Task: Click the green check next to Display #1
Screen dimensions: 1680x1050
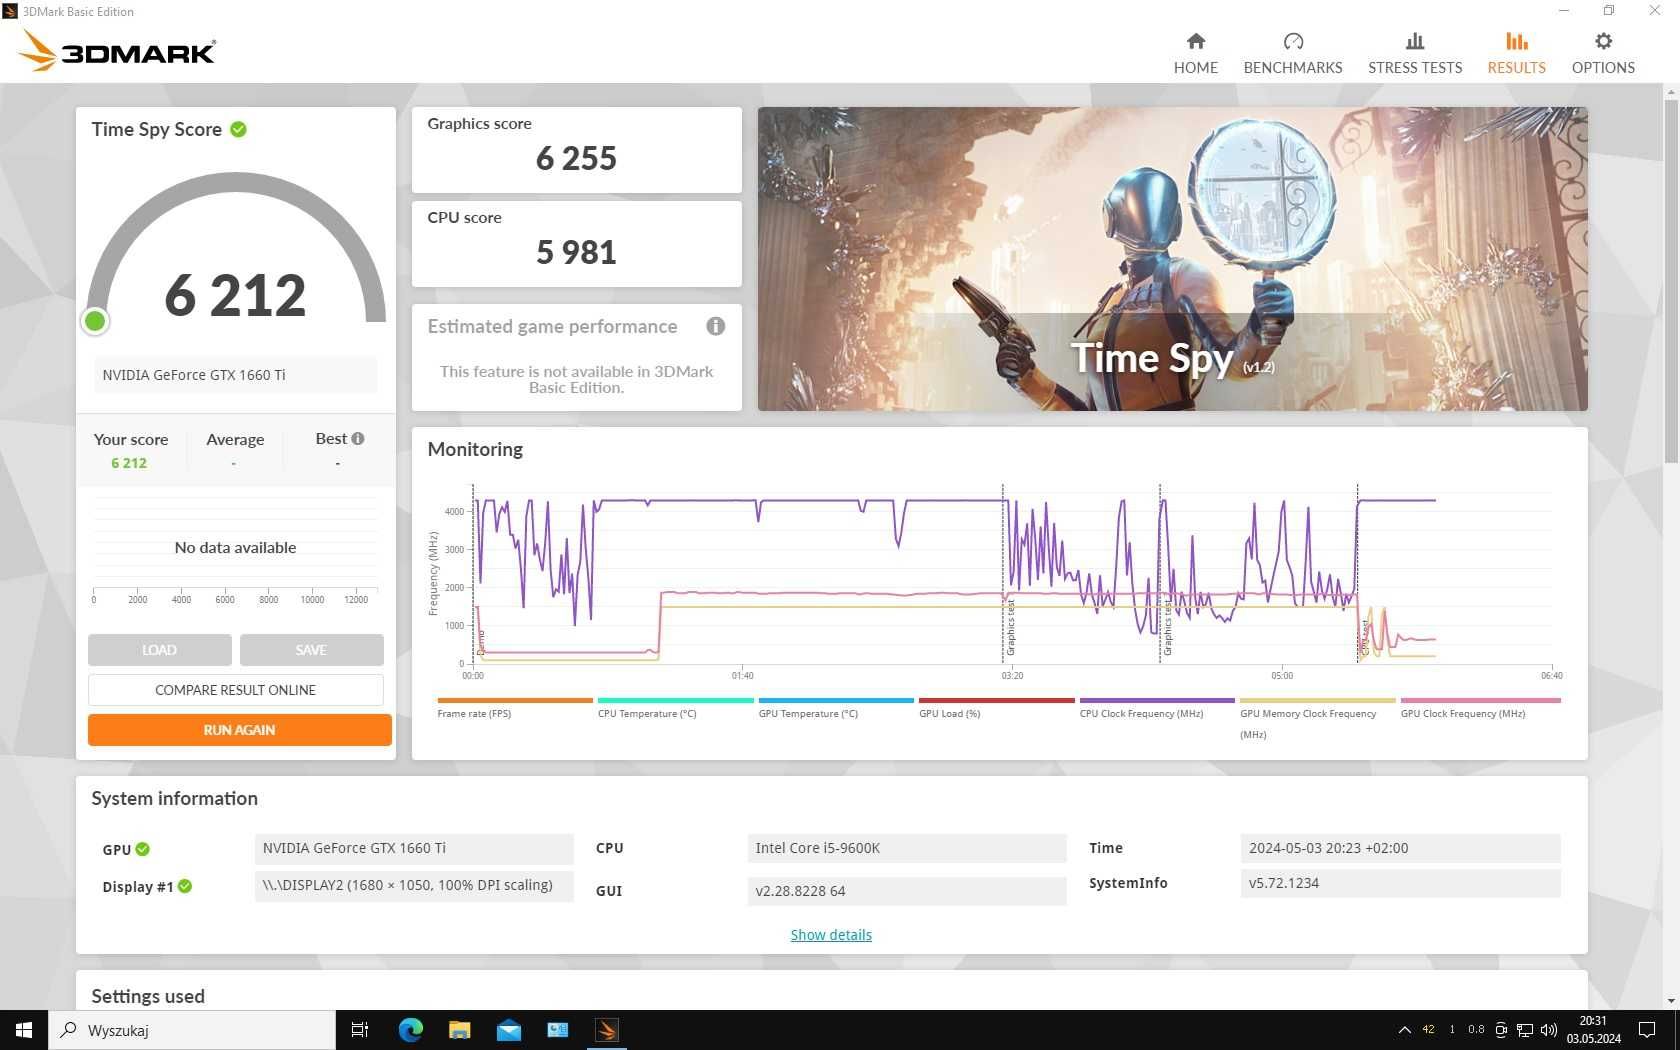Action: point(185,886)
